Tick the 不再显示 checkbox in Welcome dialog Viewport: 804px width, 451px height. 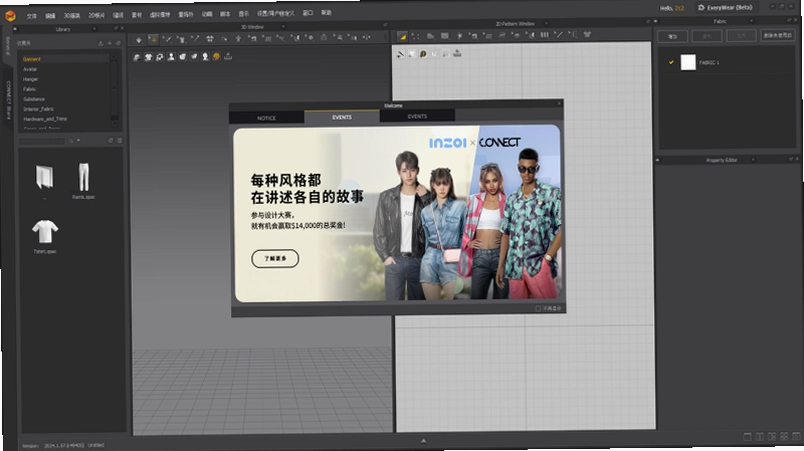click(x=538, y=309)
